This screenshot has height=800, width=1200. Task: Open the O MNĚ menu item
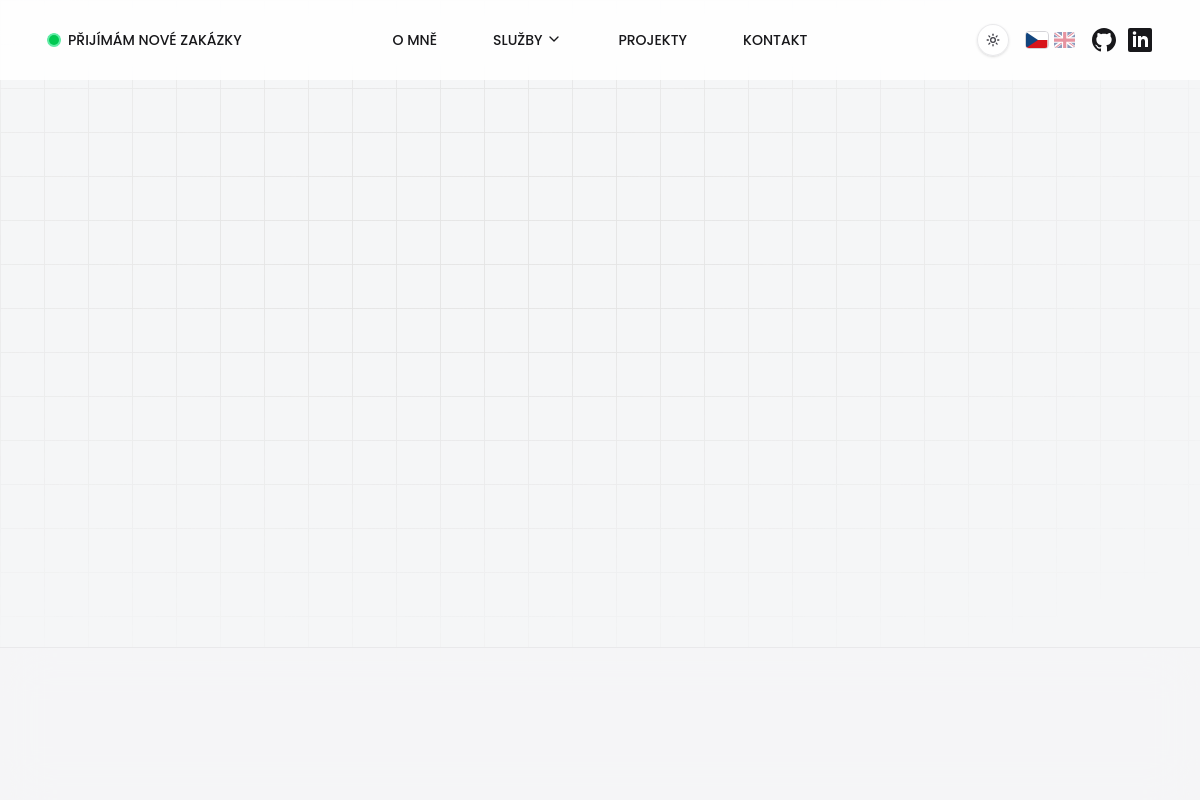(415, 40)
